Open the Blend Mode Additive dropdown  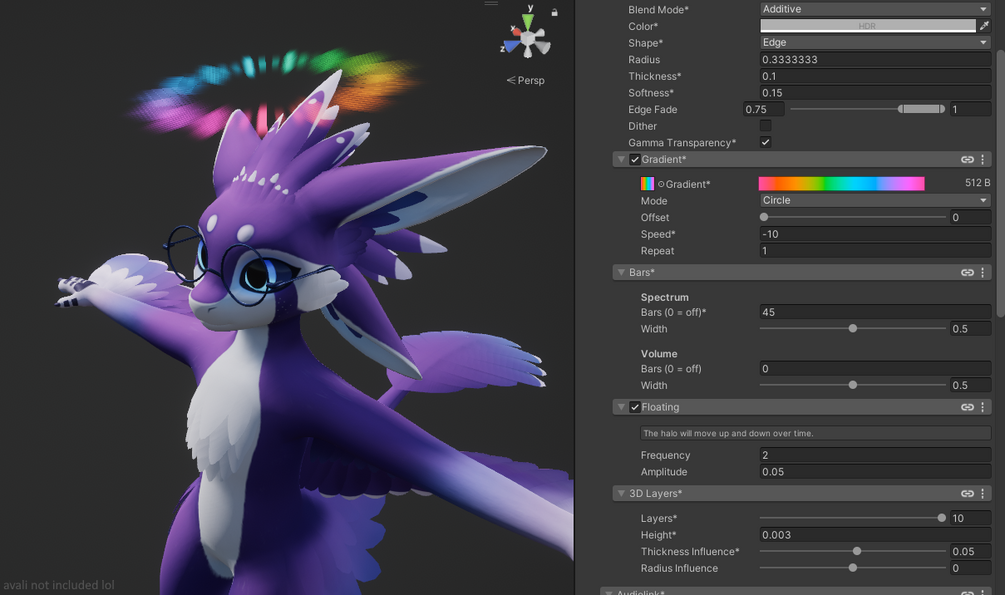click(x=875, y=9)
